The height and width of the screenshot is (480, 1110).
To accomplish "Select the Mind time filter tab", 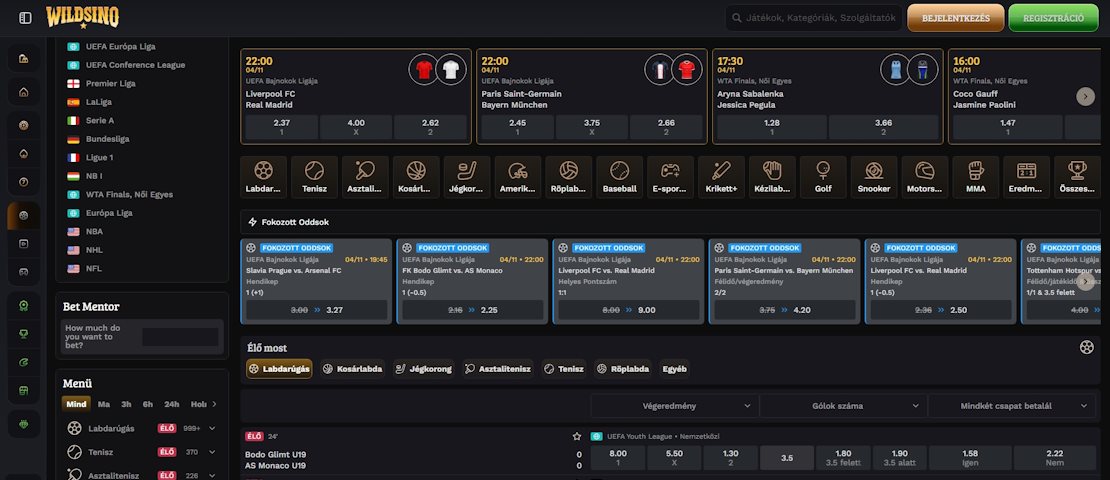I will (76, 404).
